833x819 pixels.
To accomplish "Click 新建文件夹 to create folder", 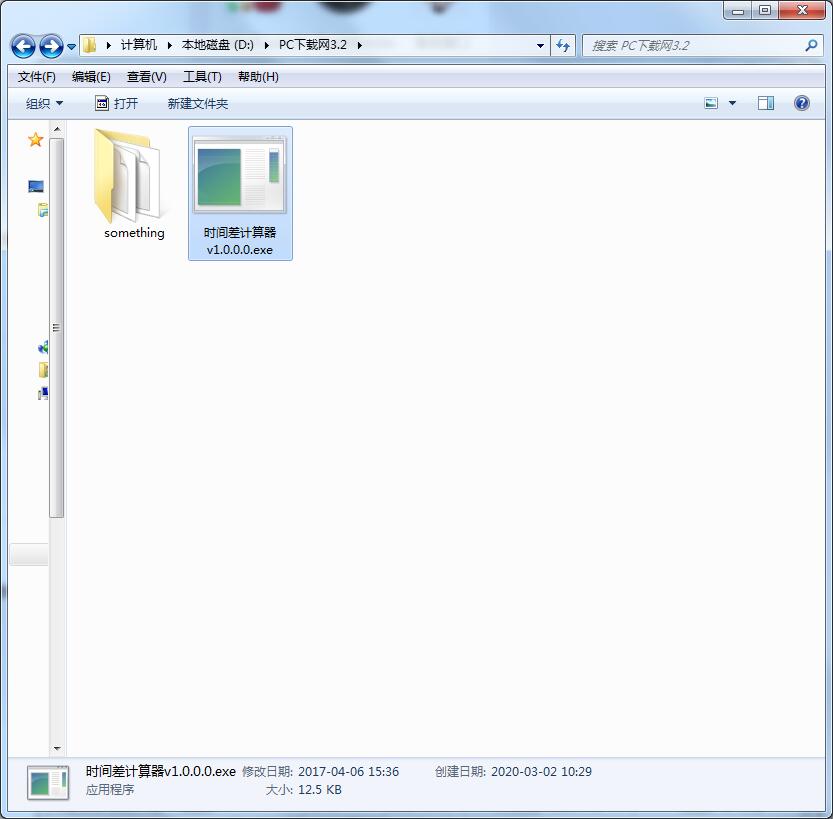I will click(197, 103).
